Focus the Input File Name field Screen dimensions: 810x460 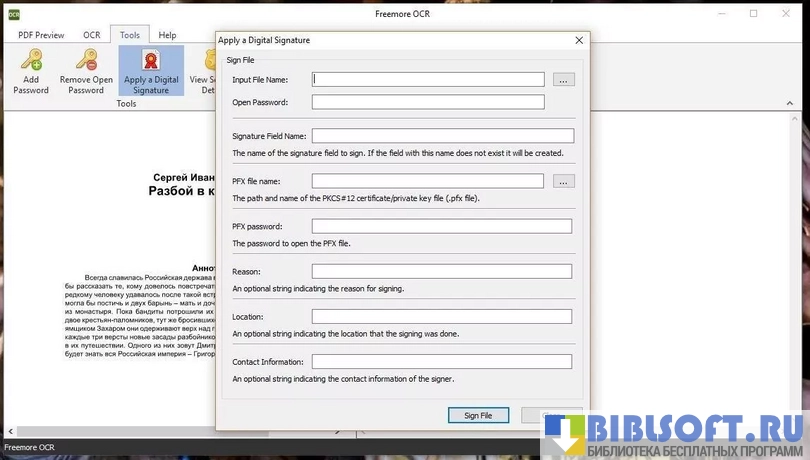pos(428,80)
